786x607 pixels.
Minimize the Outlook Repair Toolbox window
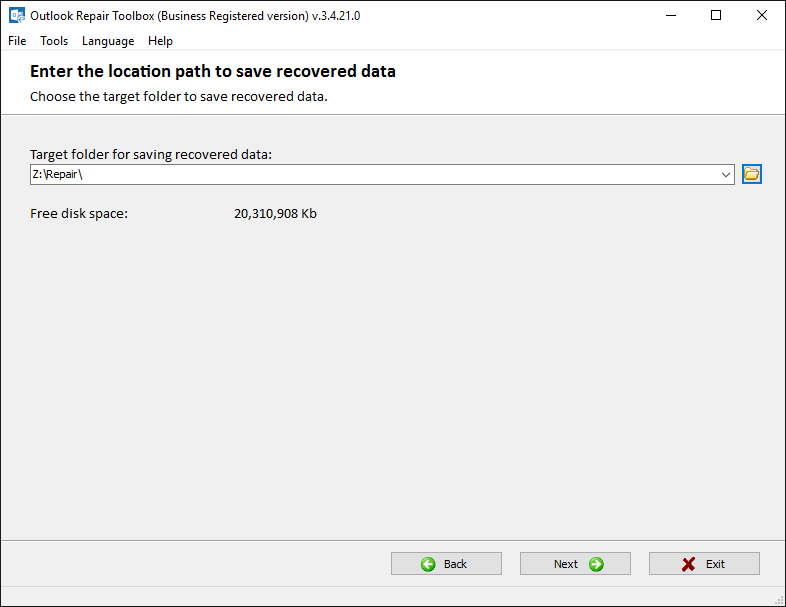click(671, 16)
